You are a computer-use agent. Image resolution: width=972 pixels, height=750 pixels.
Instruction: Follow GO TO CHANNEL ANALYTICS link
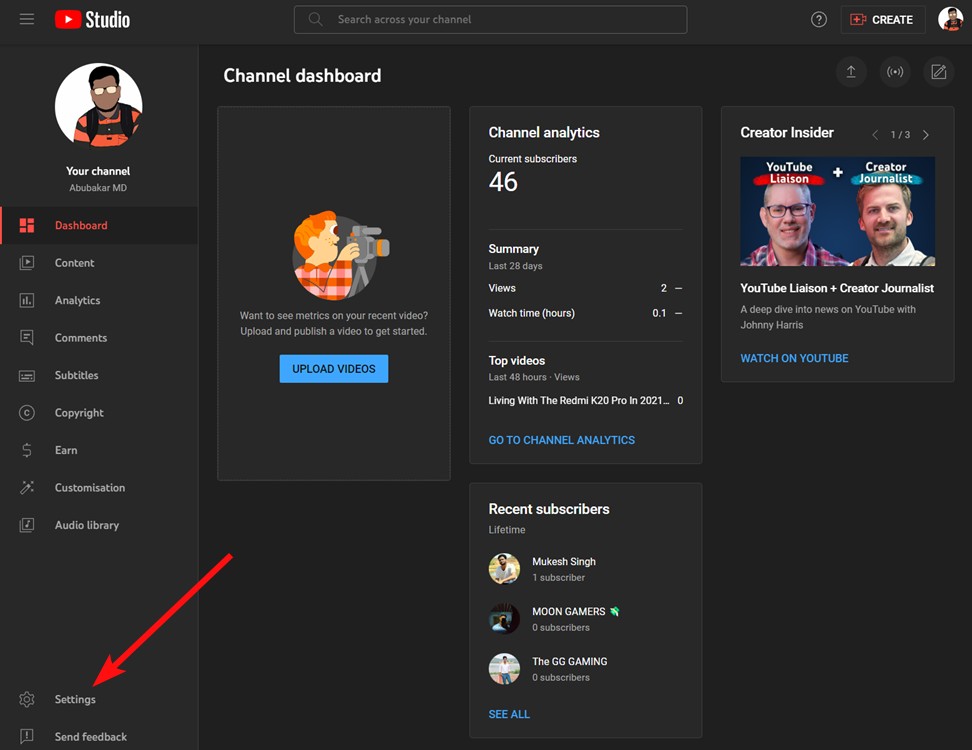pyautogui.click(x=562, y=440)
